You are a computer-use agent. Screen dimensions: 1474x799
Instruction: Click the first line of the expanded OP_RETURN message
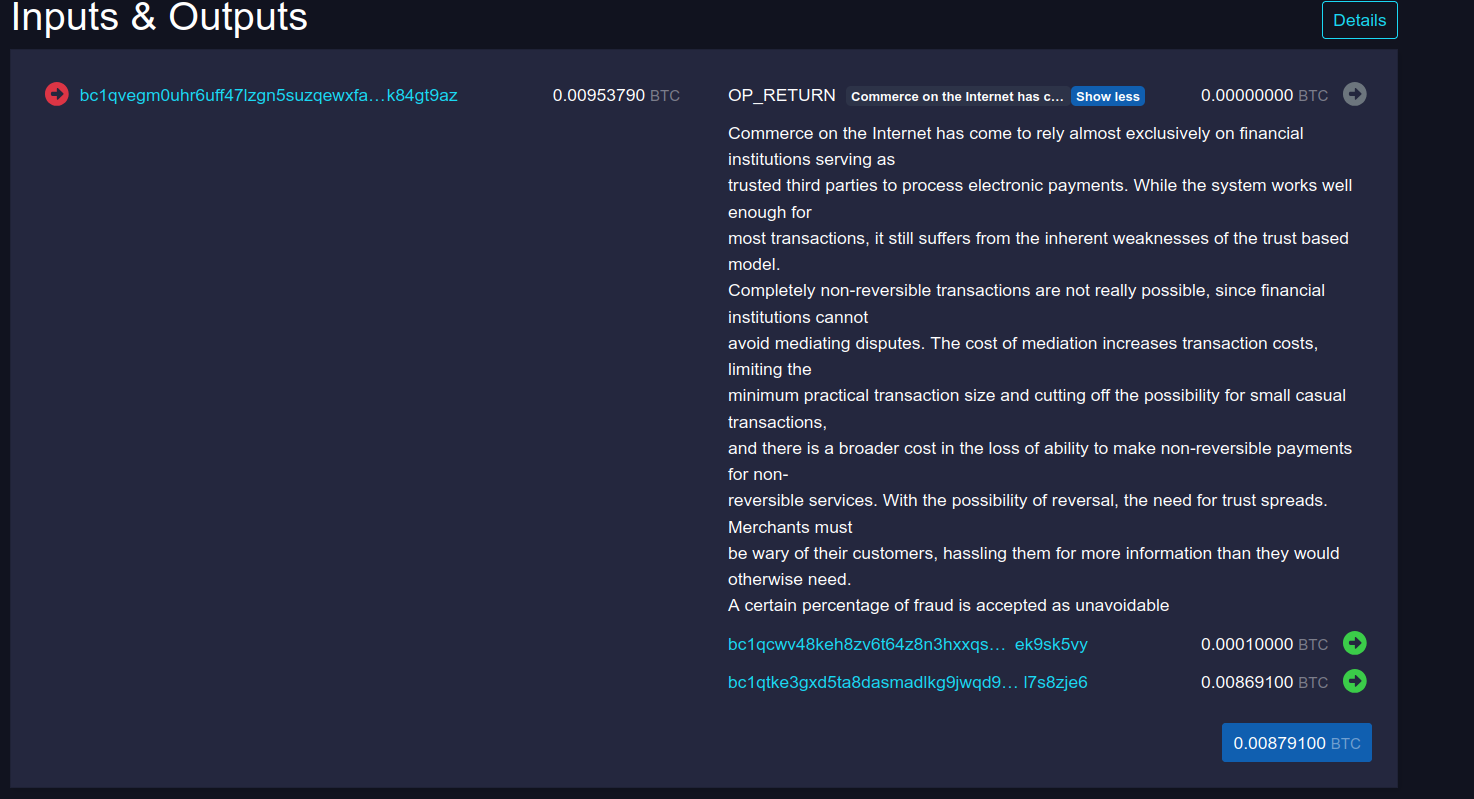1015,133
